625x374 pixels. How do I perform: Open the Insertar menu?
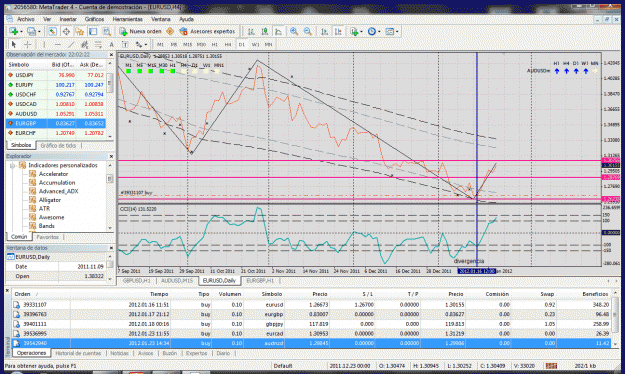(x=68, y=19)
